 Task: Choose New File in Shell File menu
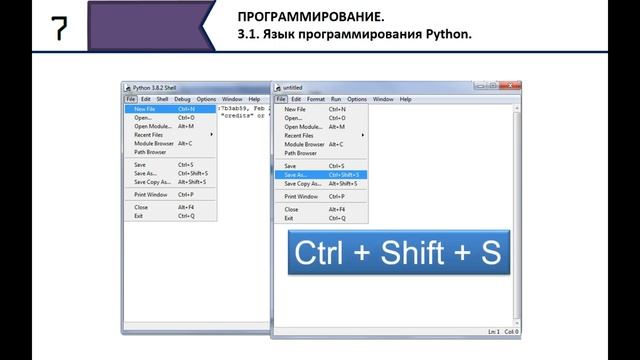coord(170,109)
